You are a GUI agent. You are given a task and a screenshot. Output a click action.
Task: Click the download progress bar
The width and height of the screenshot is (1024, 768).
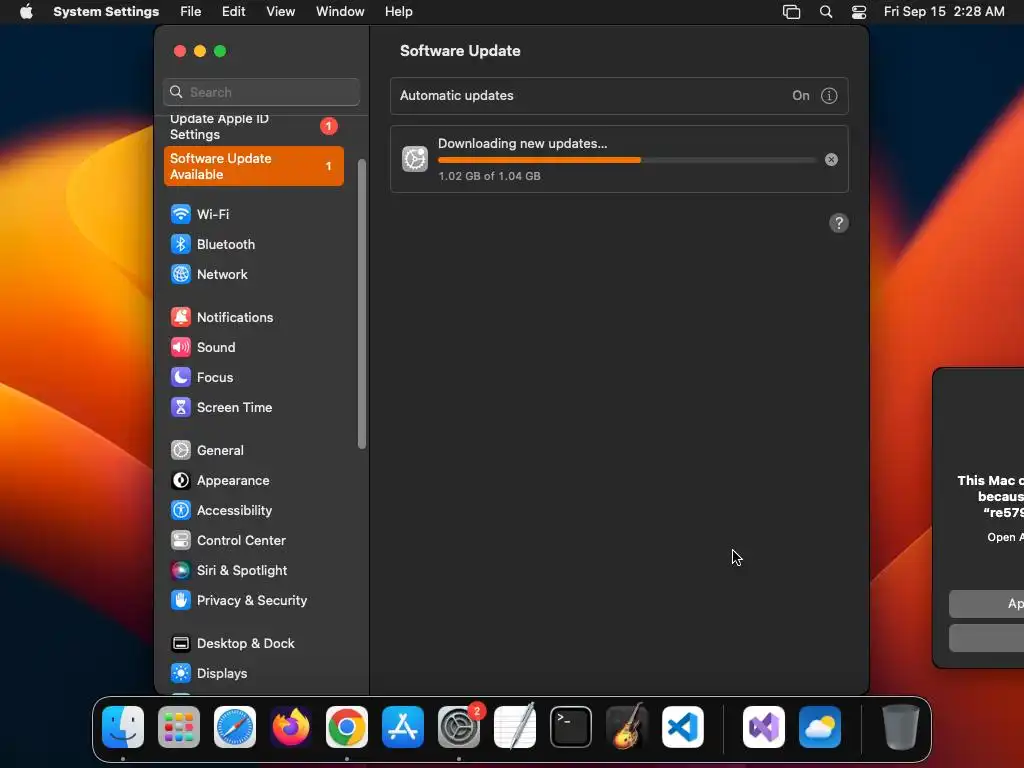627,160
